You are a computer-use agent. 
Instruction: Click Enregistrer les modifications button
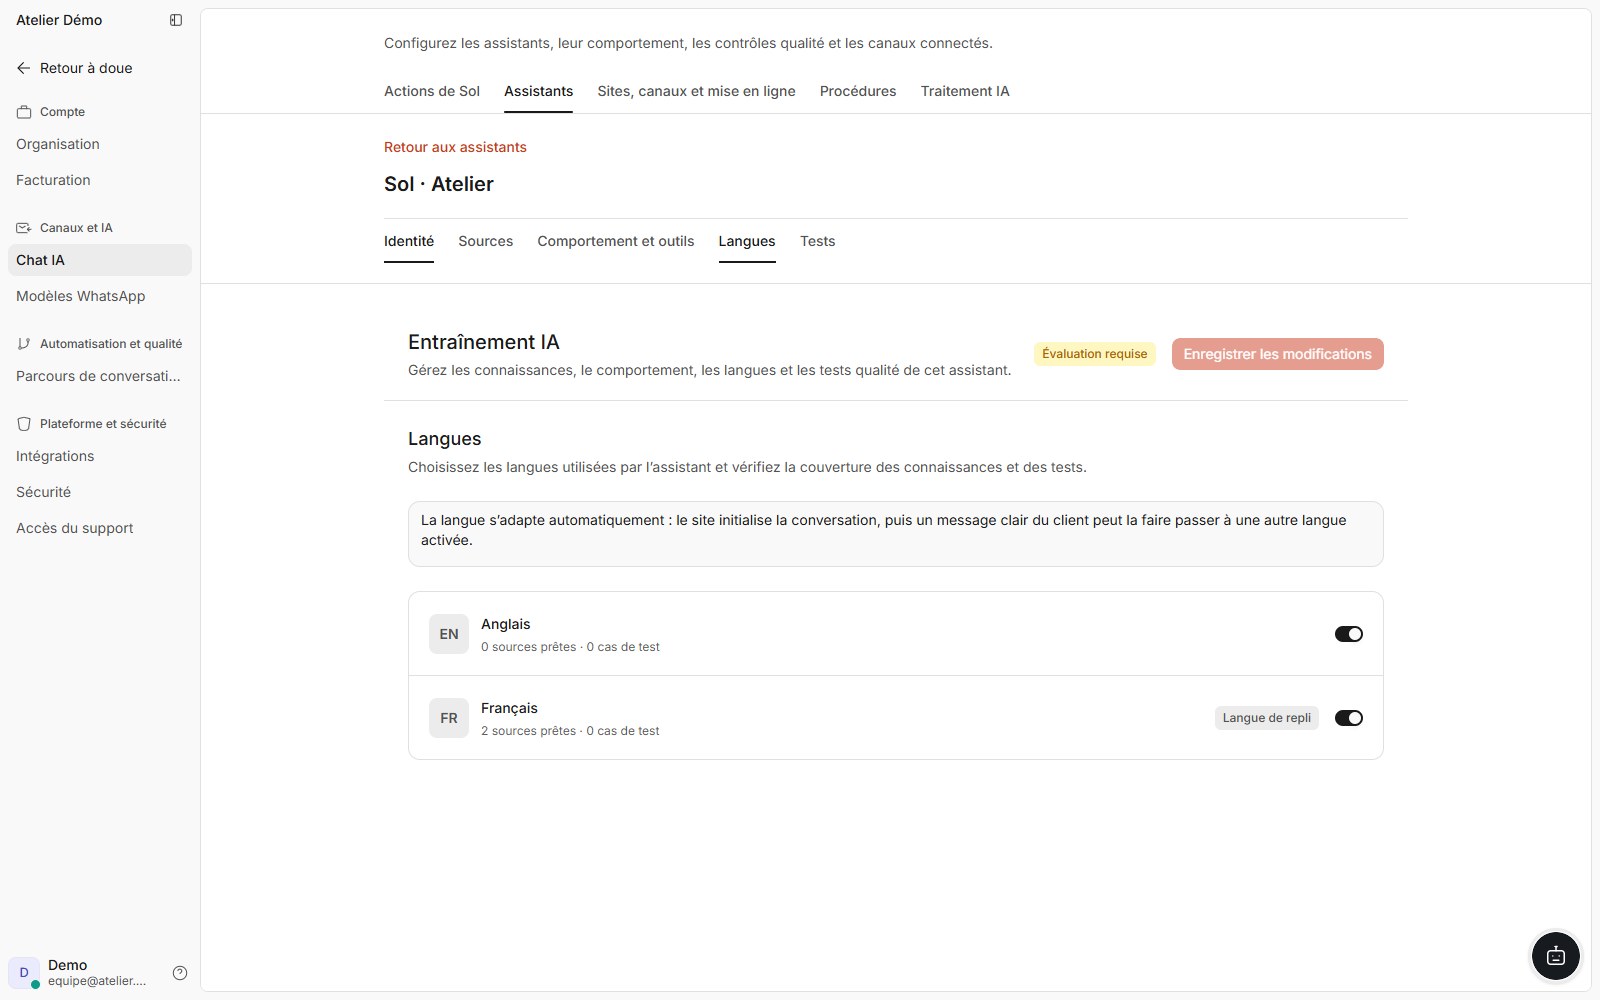click(1277, 354)
